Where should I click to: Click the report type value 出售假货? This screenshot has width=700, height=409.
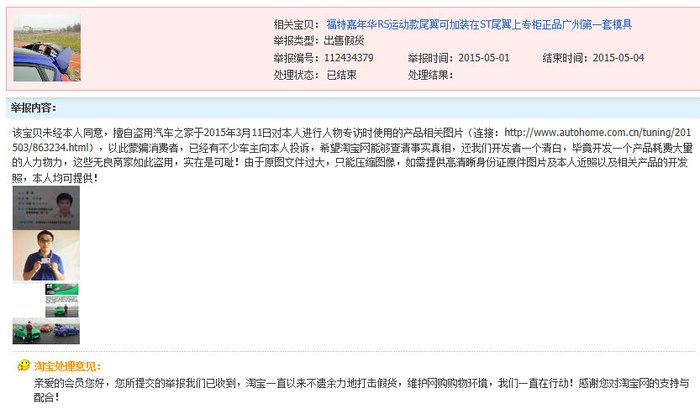click(345, 41)
